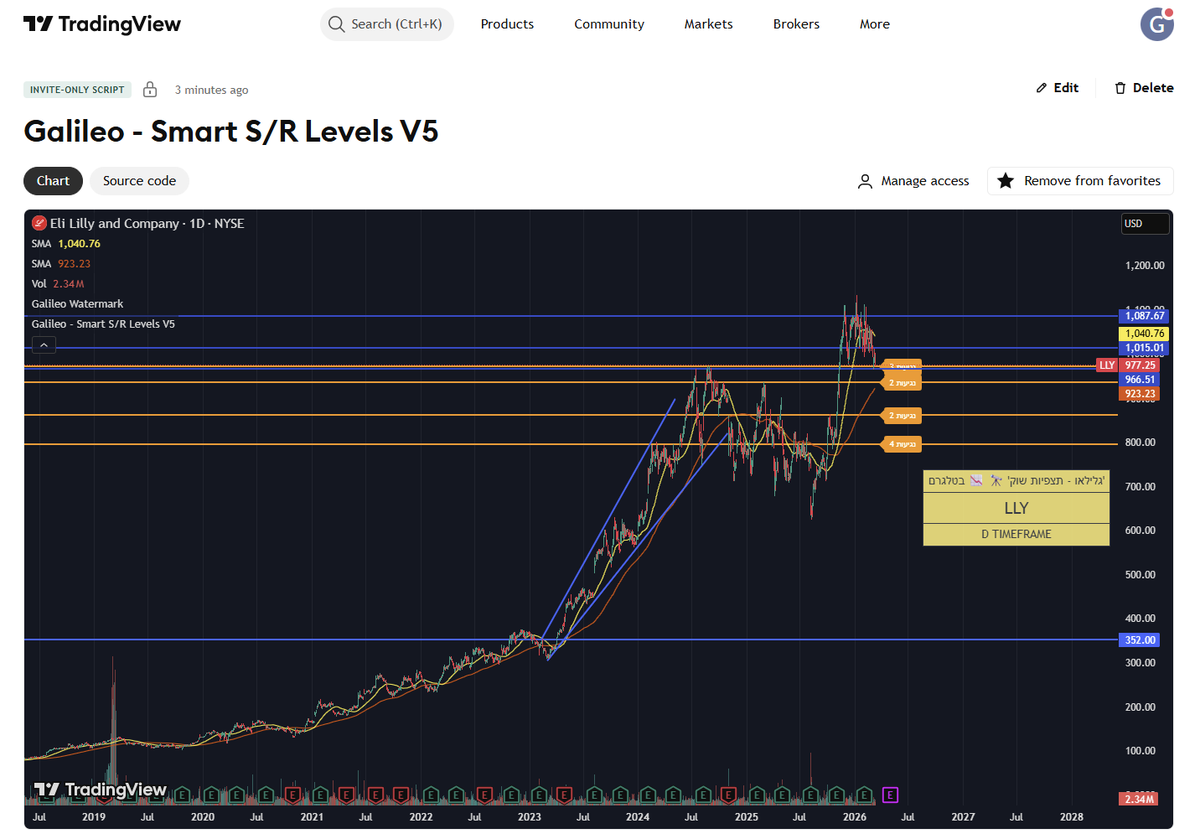Screen dimensions: 1200x839
Task: Open the Products menu
Action: (507, 24)
